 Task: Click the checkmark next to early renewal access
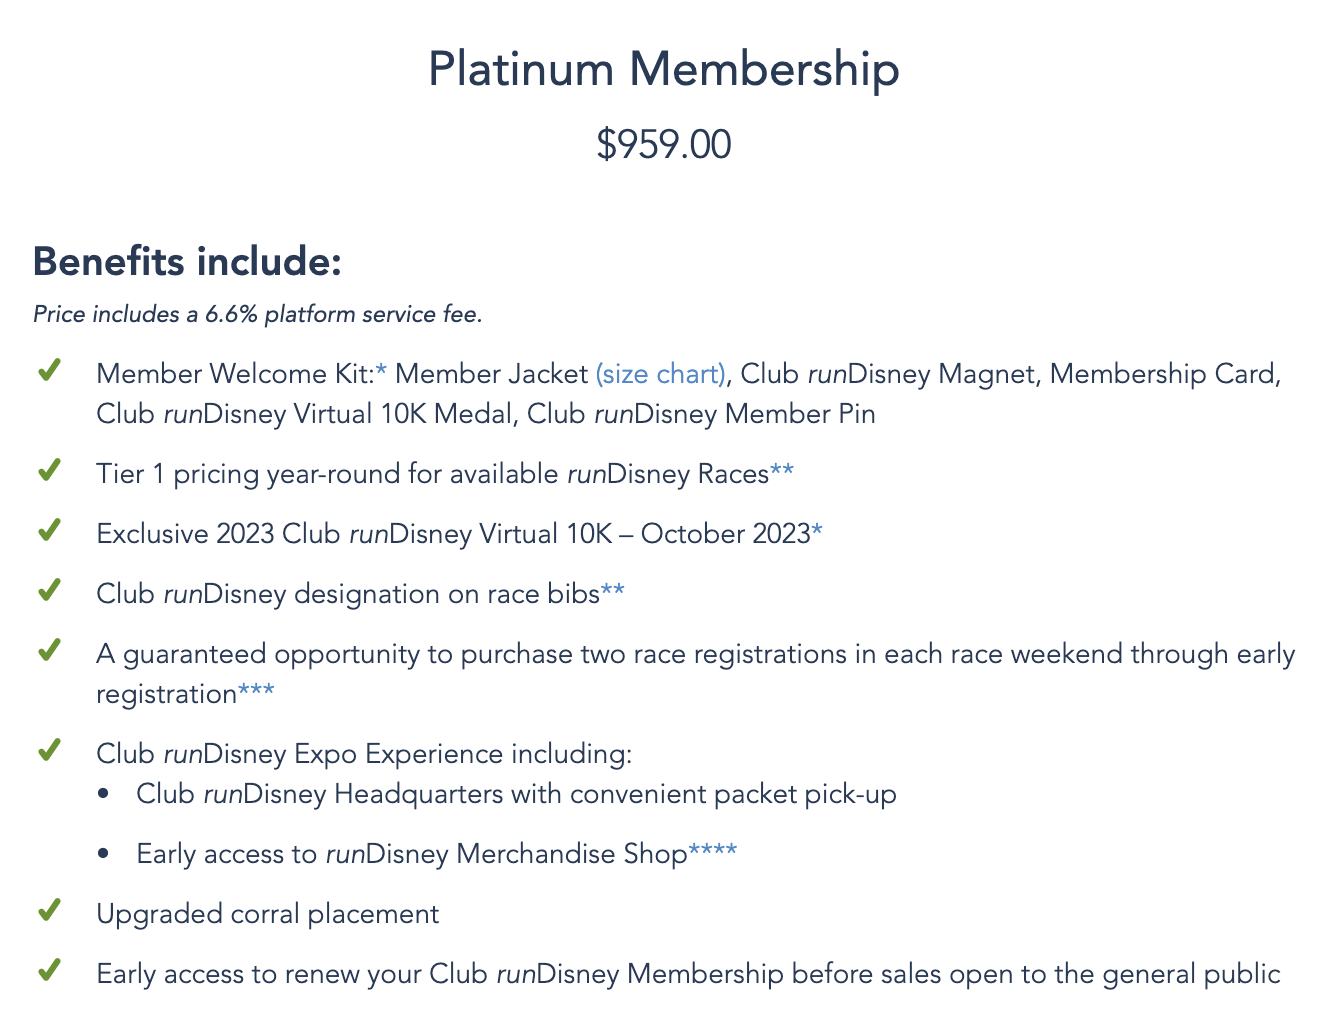[x=48, y=971]
